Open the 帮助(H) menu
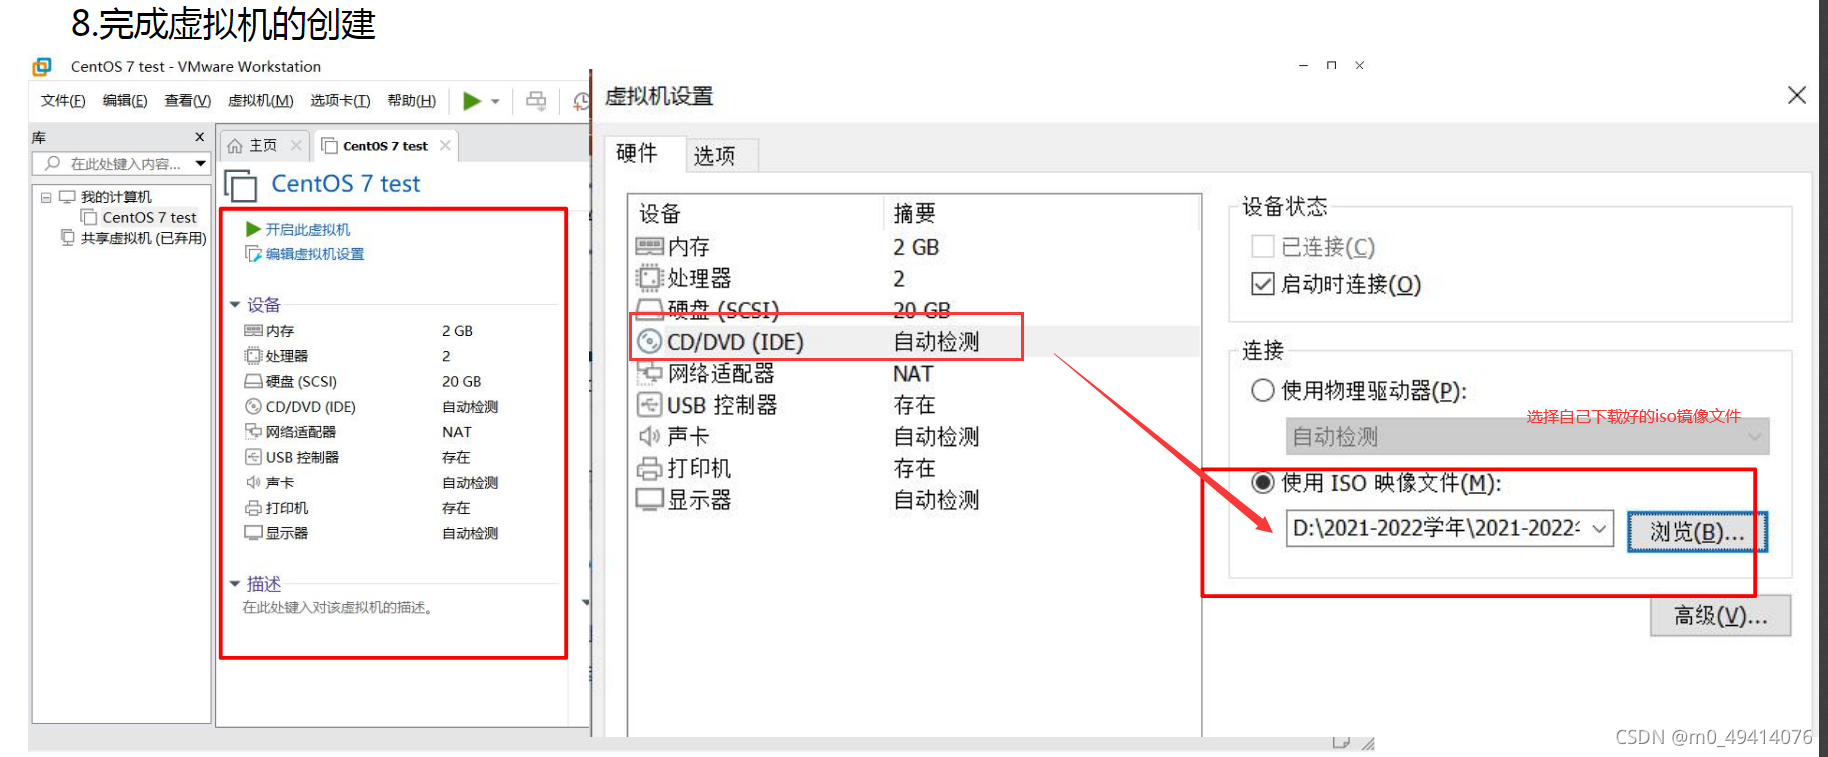 [x=412, y=101]
